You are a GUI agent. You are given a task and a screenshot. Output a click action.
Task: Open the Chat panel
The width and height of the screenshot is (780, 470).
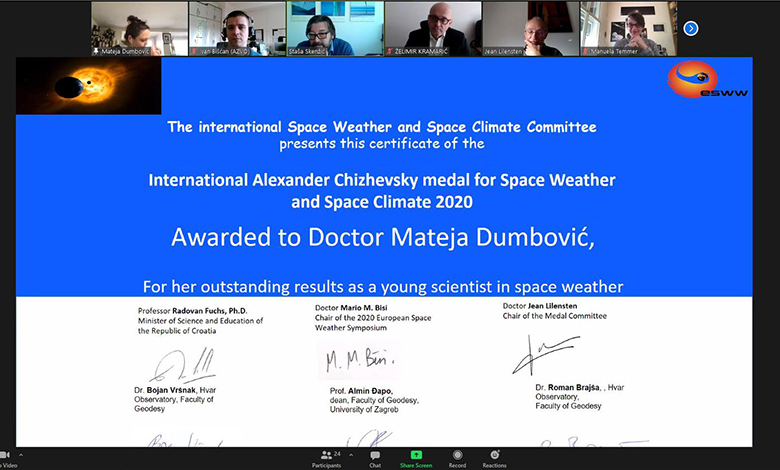coord(375,459)
